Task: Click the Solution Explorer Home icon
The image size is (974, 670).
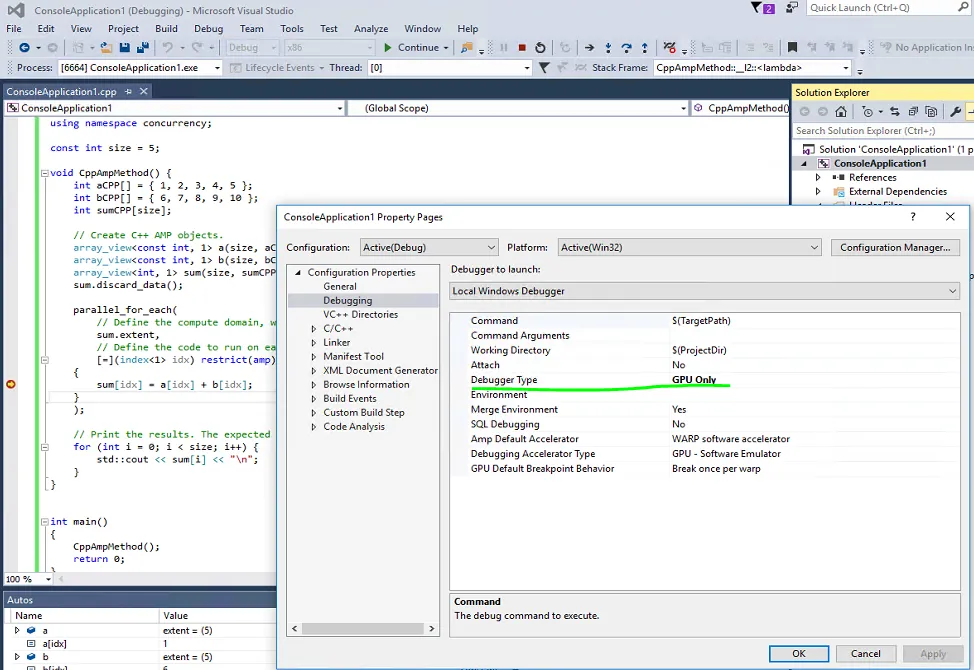Action: pyautogui.click(x=842, y=112)
